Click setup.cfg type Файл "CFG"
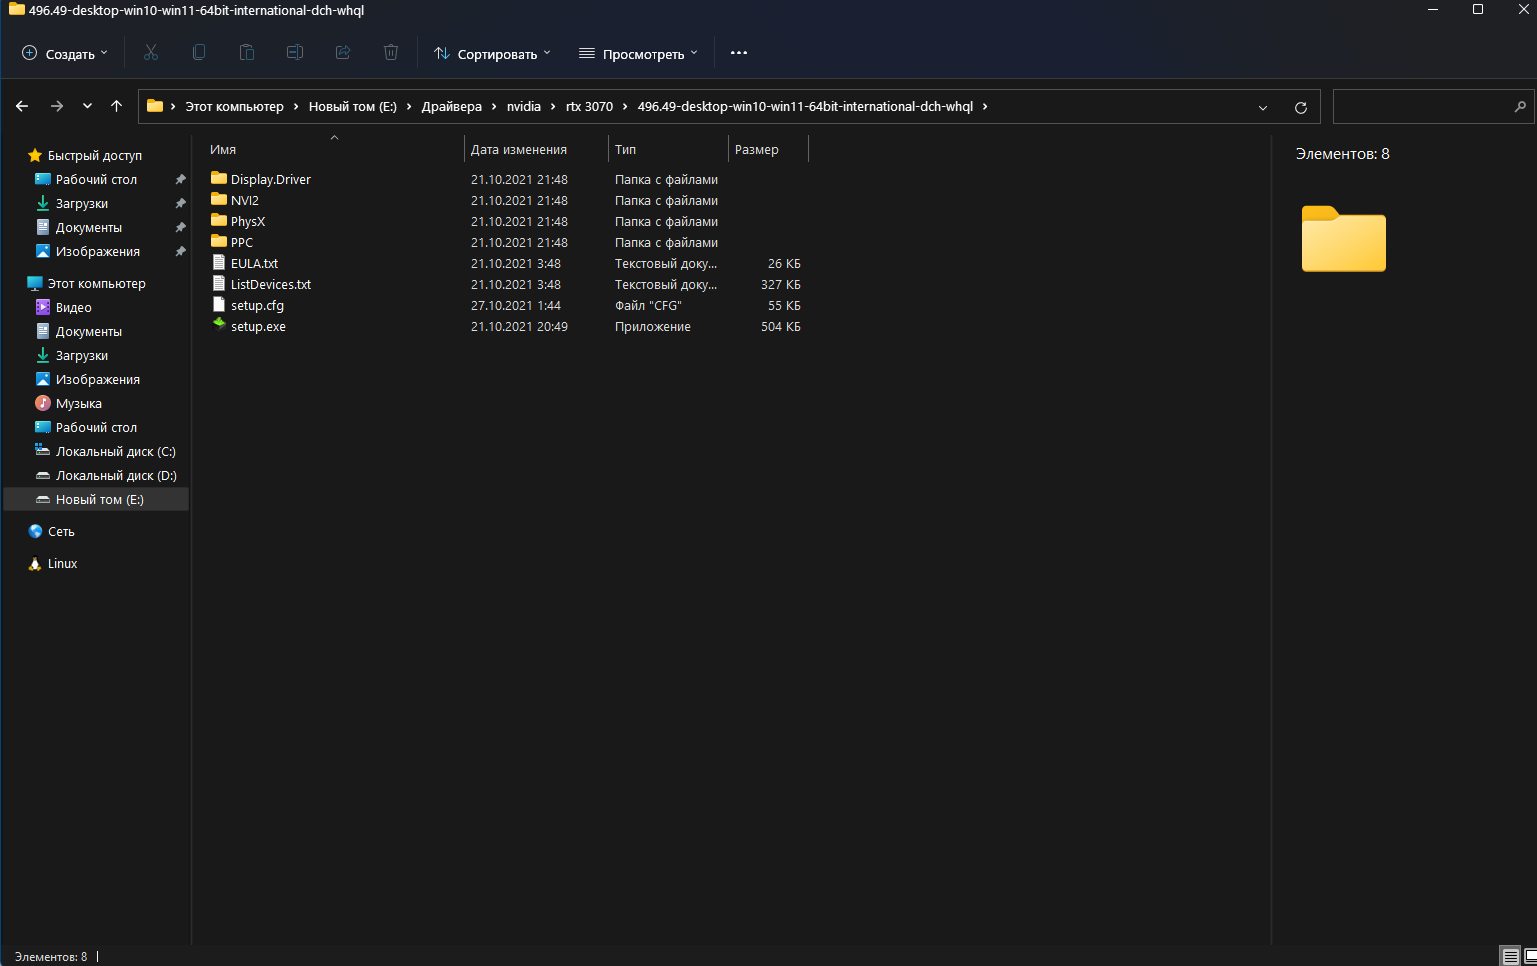Image resolution: width=1537 pixels, height=966 pixels. 648,305
